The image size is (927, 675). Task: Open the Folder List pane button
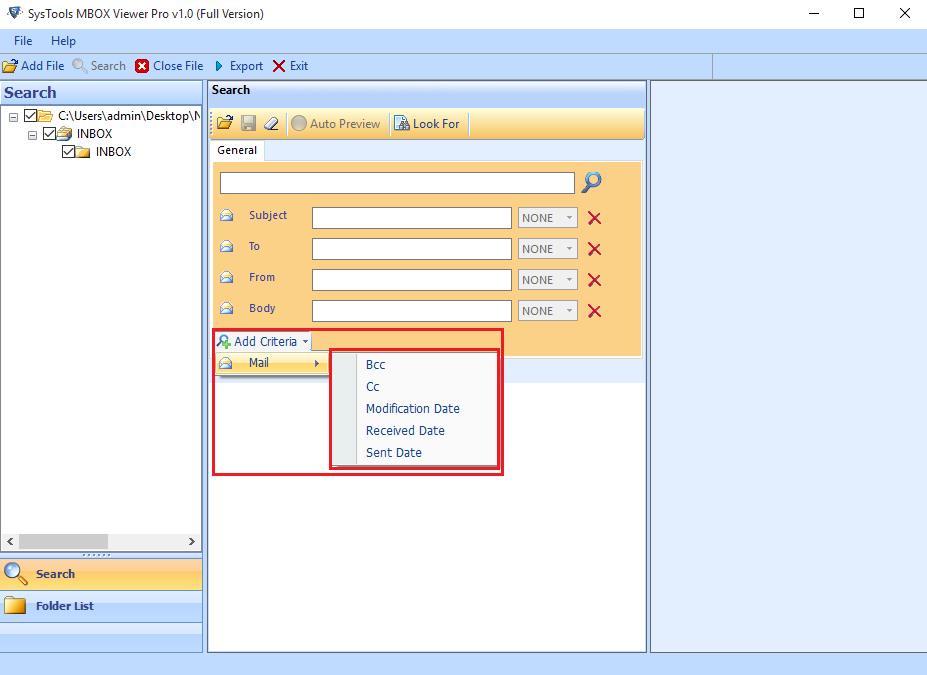tap(101, 606)
